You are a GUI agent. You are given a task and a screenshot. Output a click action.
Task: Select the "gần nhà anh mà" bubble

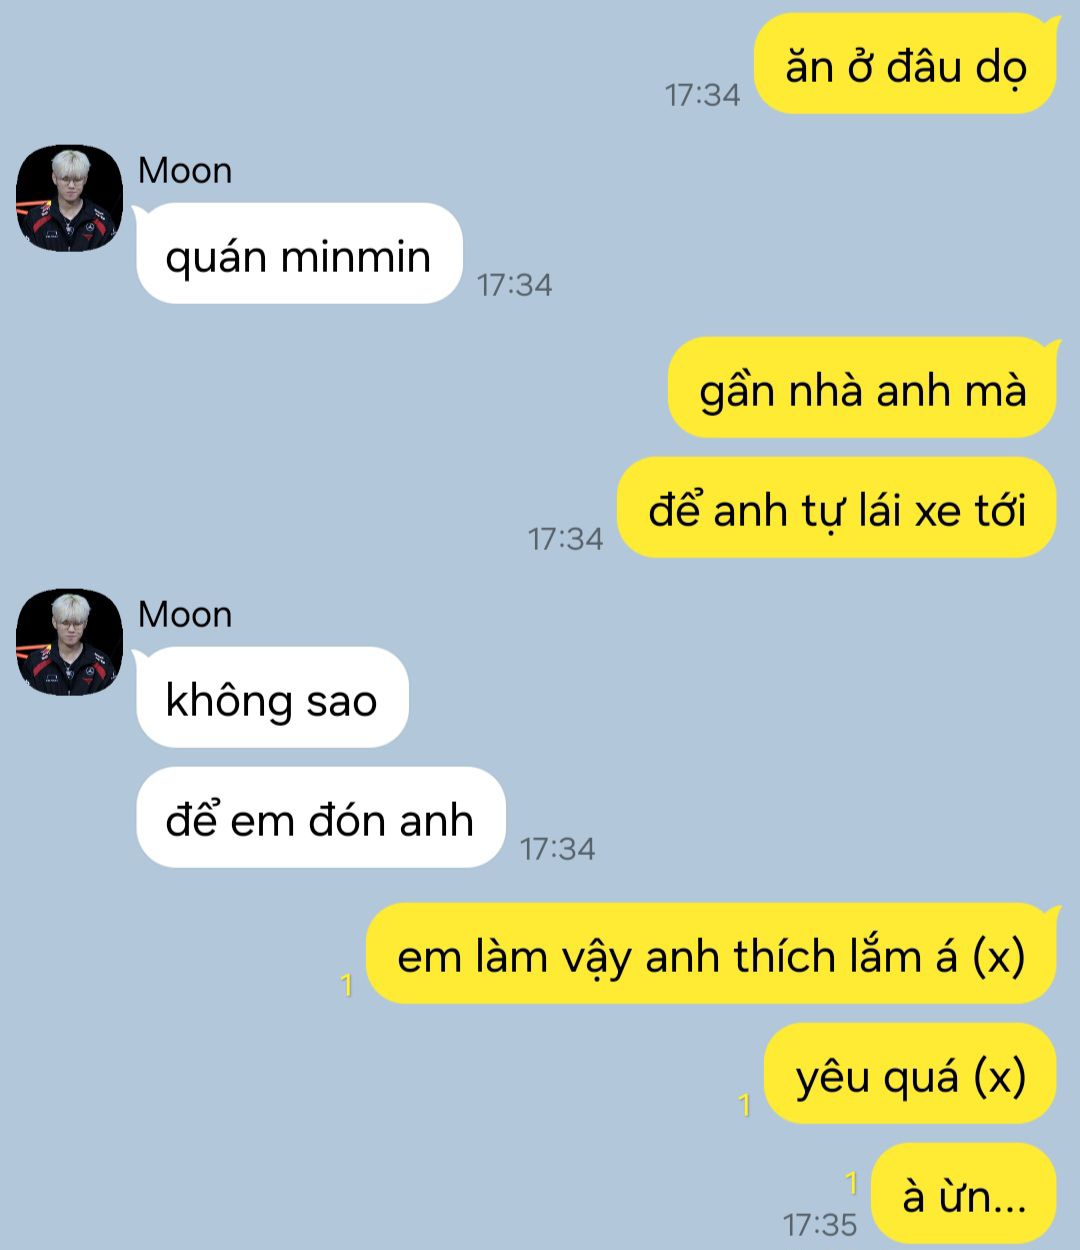[862, 388]
